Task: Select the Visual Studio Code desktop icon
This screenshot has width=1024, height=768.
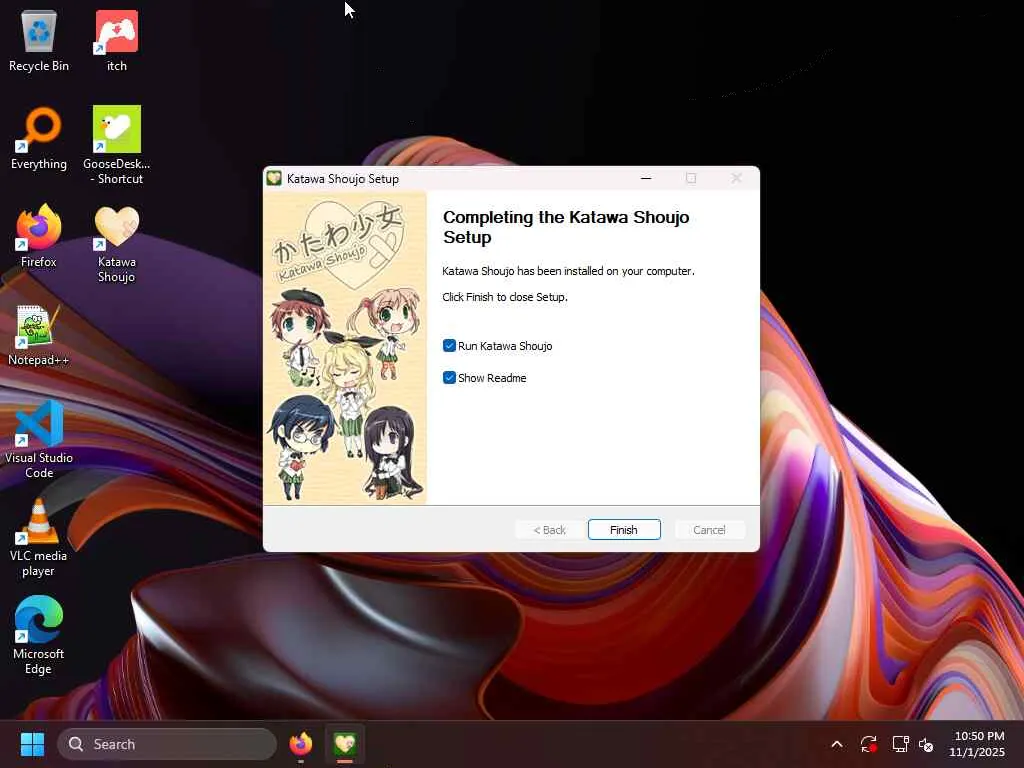Action: pos(39,439)
